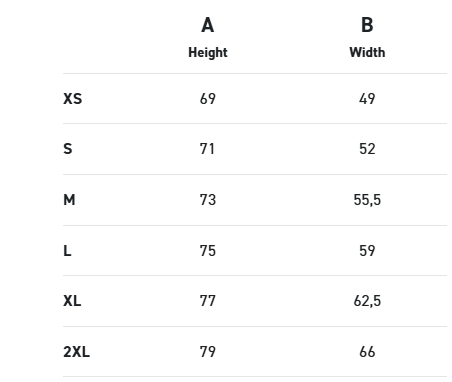Viewport: 452px width, 382px height.
Task: Select the Height column label
Action: [x=208, y=53]
